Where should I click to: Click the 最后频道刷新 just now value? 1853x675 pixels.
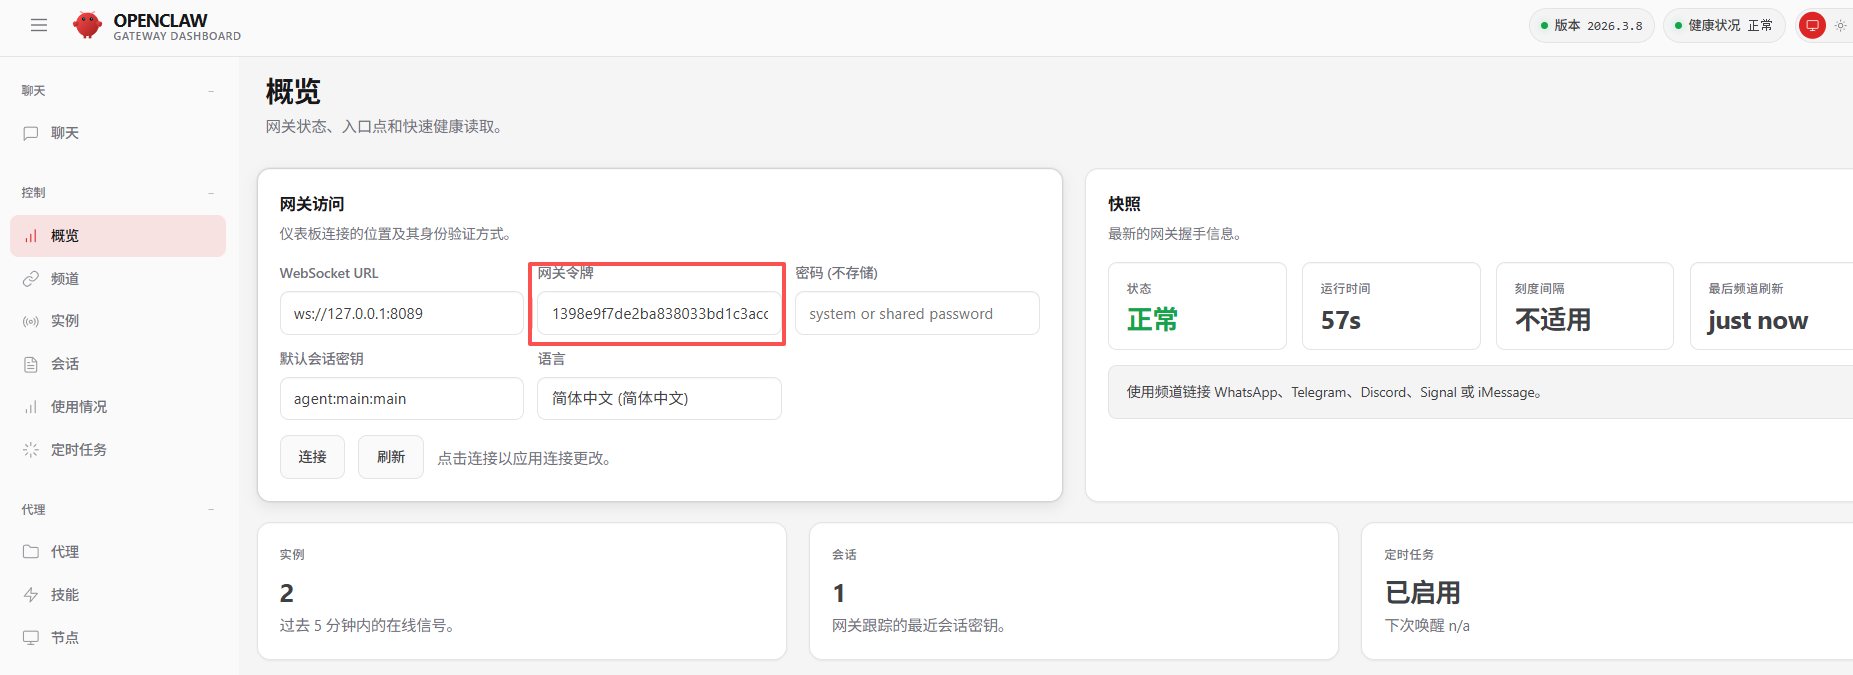click(1757, 321)
